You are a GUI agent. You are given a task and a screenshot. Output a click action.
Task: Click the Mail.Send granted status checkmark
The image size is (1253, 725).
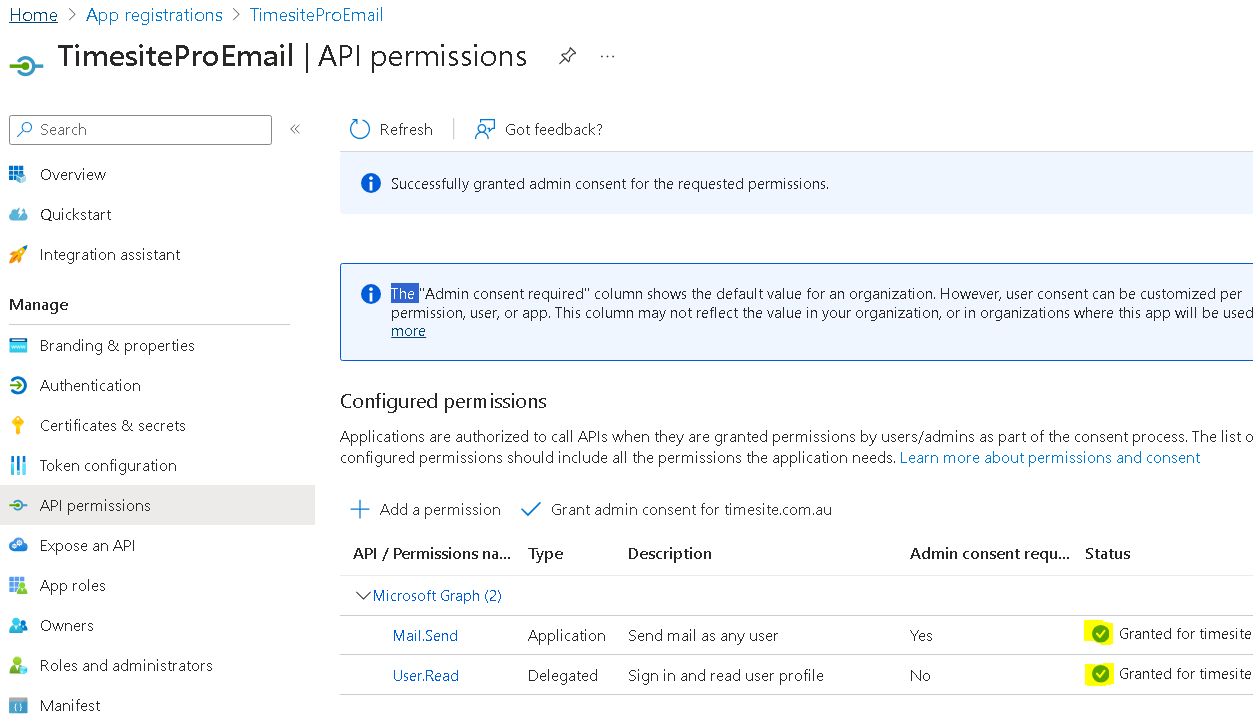[x=1100, y=633]
